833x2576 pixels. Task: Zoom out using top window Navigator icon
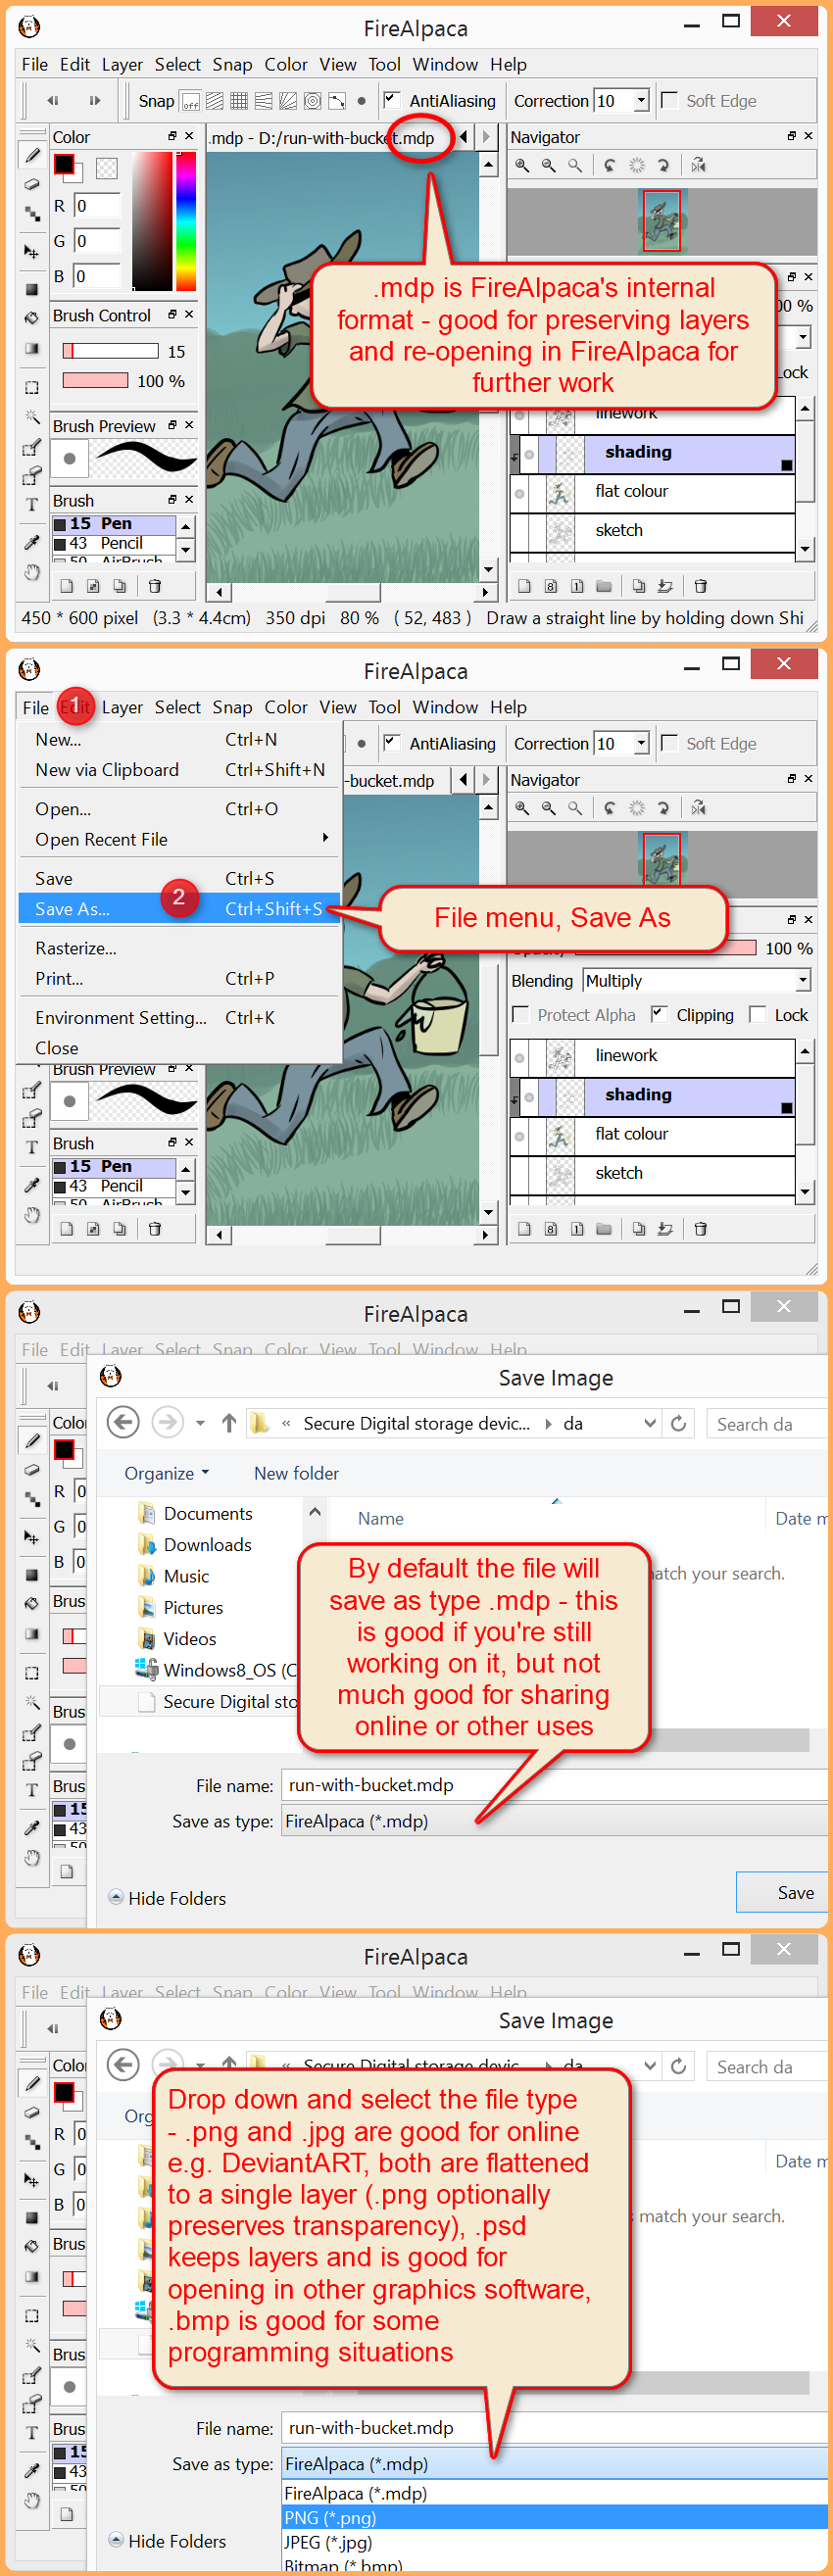(548, 165)
